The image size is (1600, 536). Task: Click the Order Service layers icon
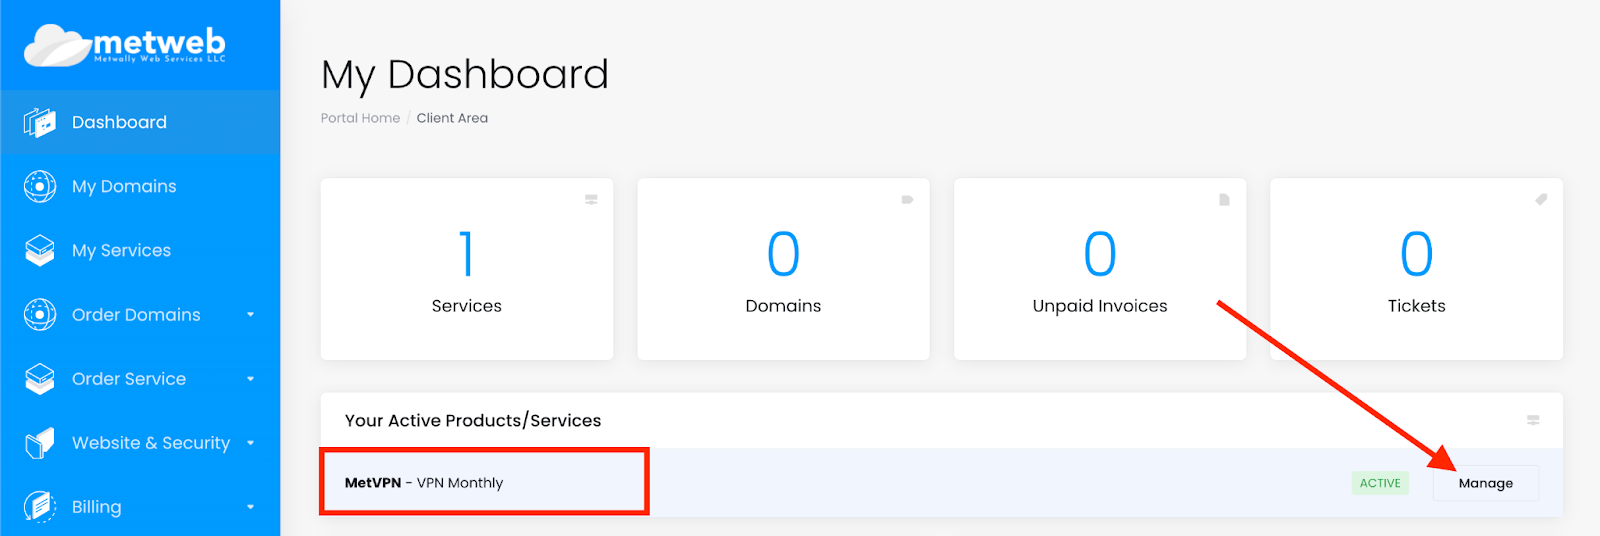coord(39,379)
